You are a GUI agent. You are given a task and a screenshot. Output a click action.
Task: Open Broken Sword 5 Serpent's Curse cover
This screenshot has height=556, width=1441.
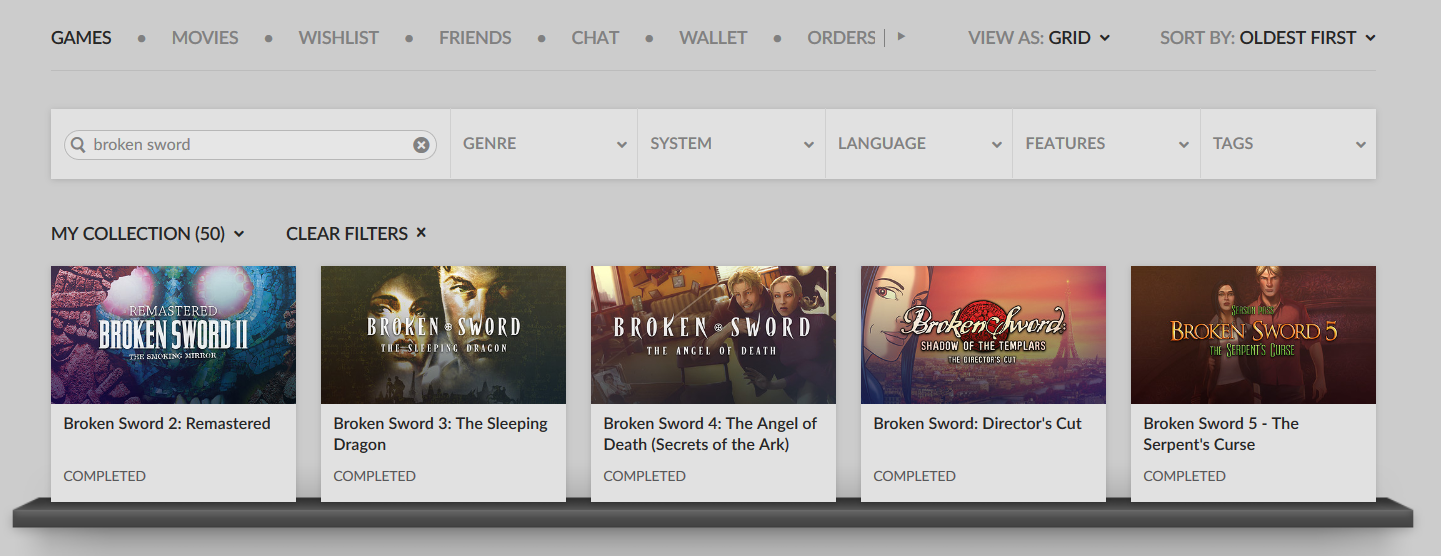(1253, 335)
